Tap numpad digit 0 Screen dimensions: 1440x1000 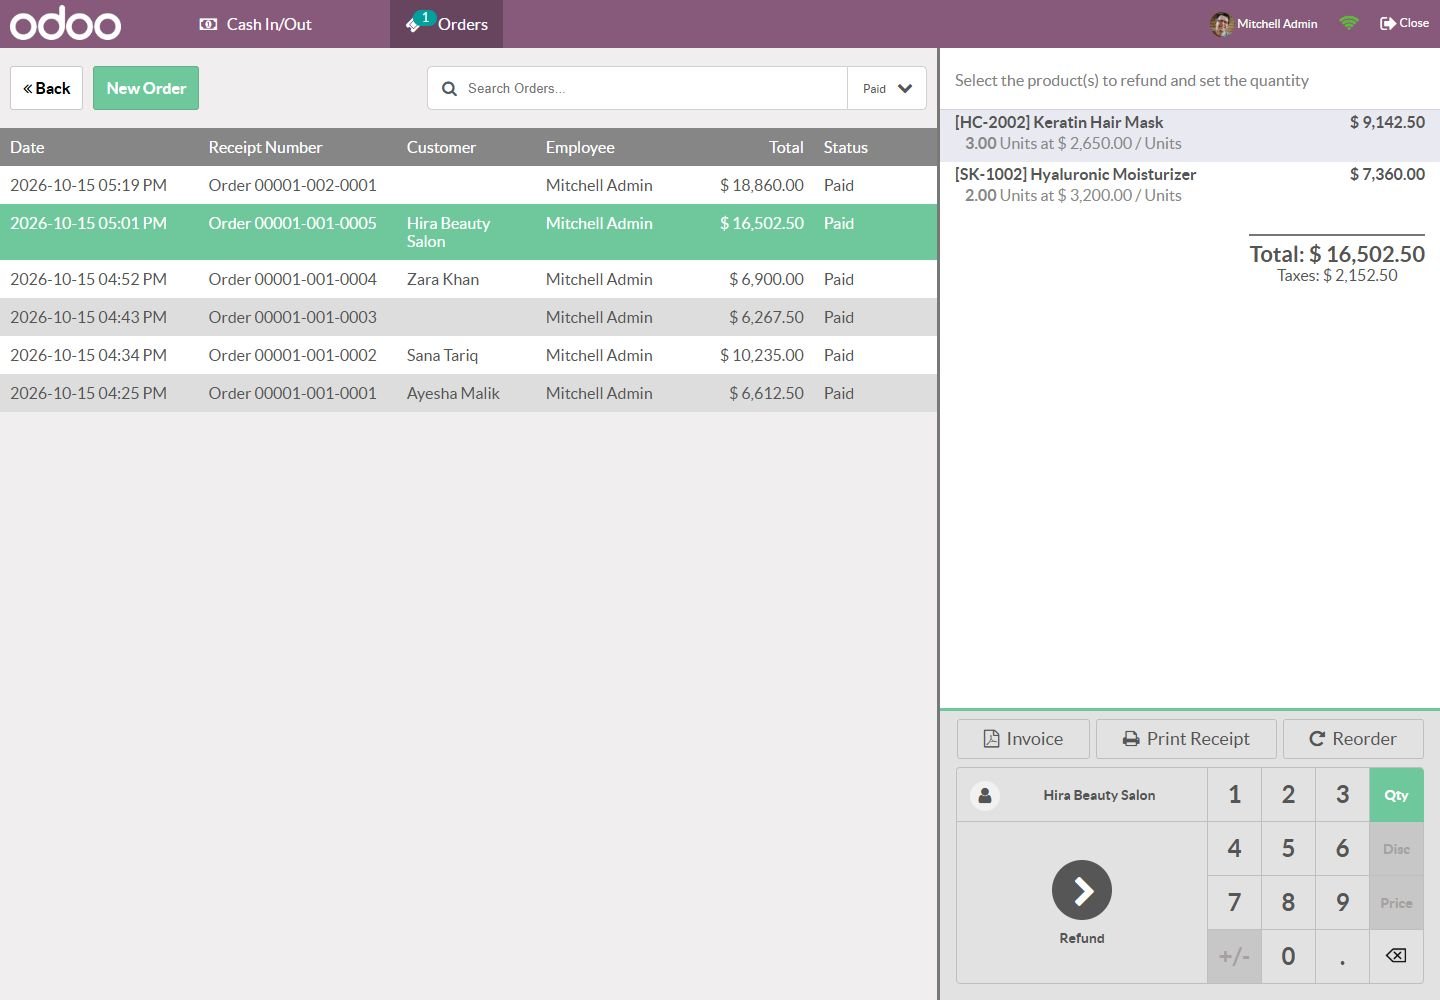(1289, 957)
